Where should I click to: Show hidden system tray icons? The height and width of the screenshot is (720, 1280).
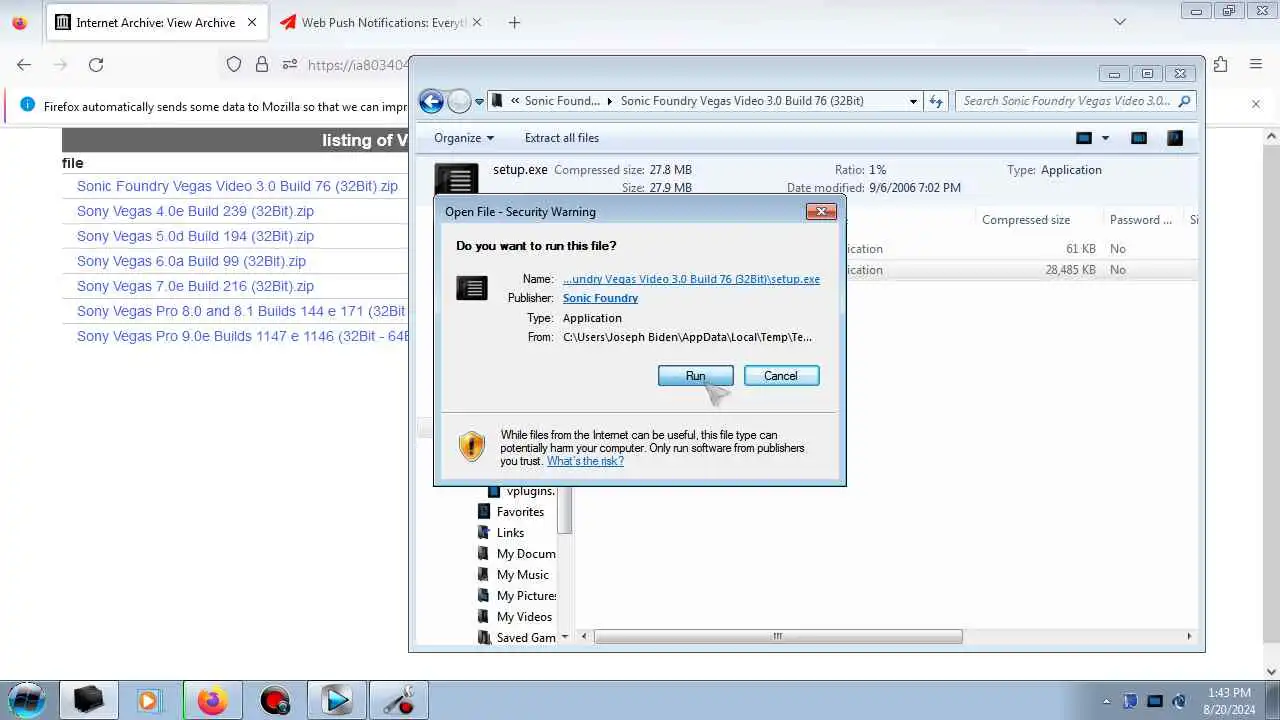tap(1106, 701)
